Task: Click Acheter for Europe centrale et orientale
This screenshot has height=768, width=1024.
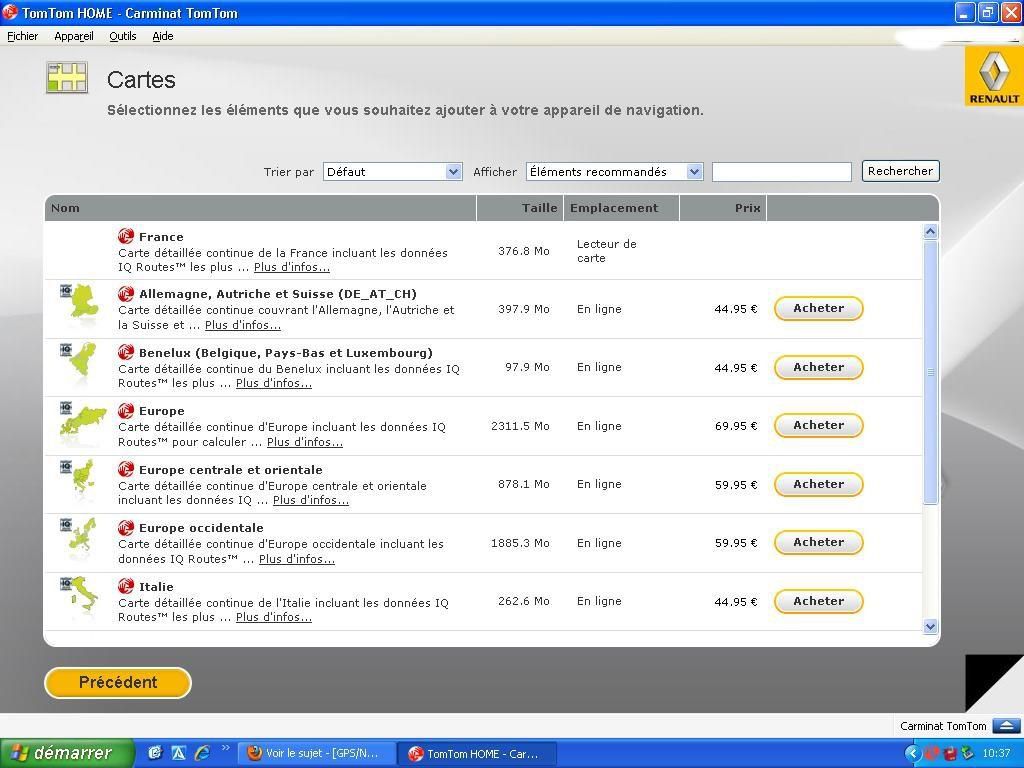Action: coord(818,484)
